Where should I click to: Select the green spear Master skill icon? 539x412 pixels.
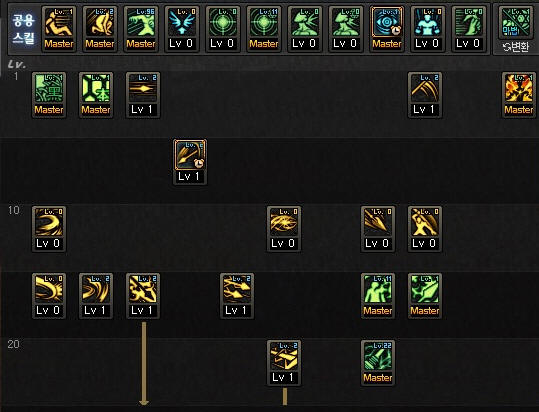coord(425,296)
